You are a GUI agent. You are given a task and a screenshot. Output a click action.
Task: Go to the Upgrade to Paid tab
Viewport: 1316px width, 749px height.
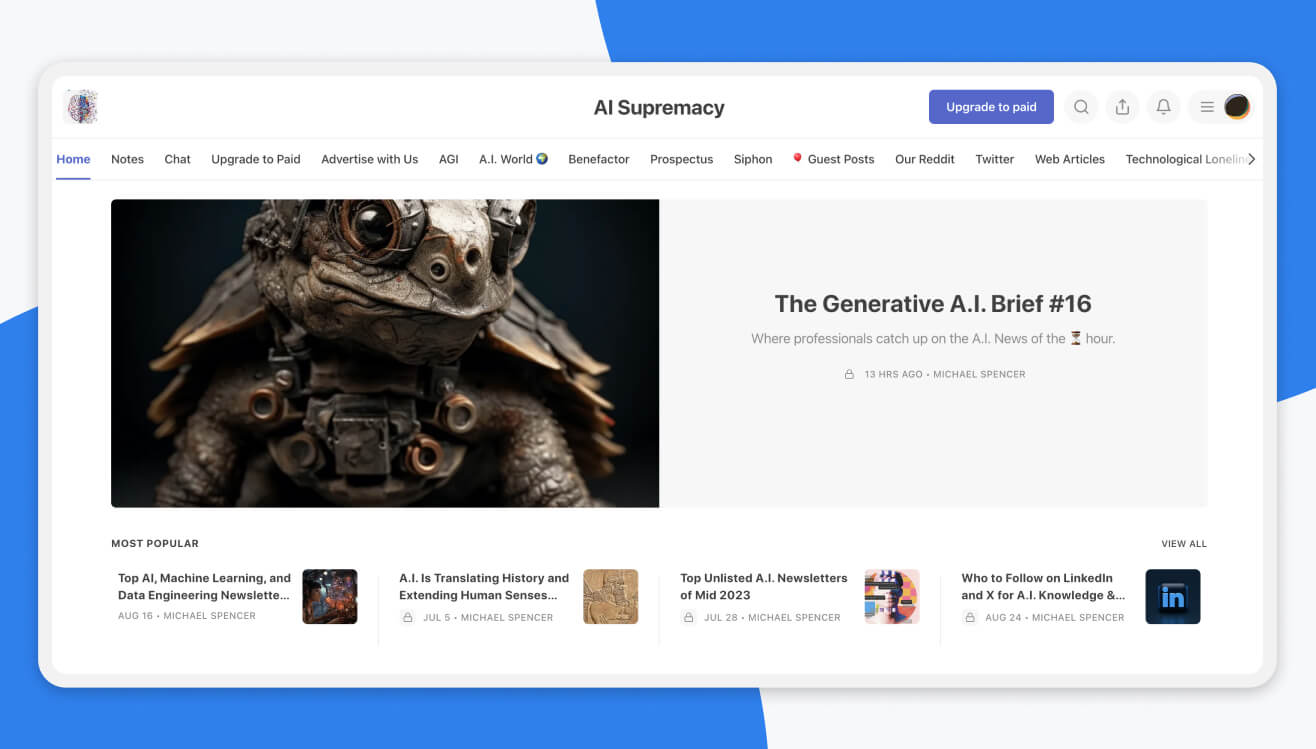(256, 159)
